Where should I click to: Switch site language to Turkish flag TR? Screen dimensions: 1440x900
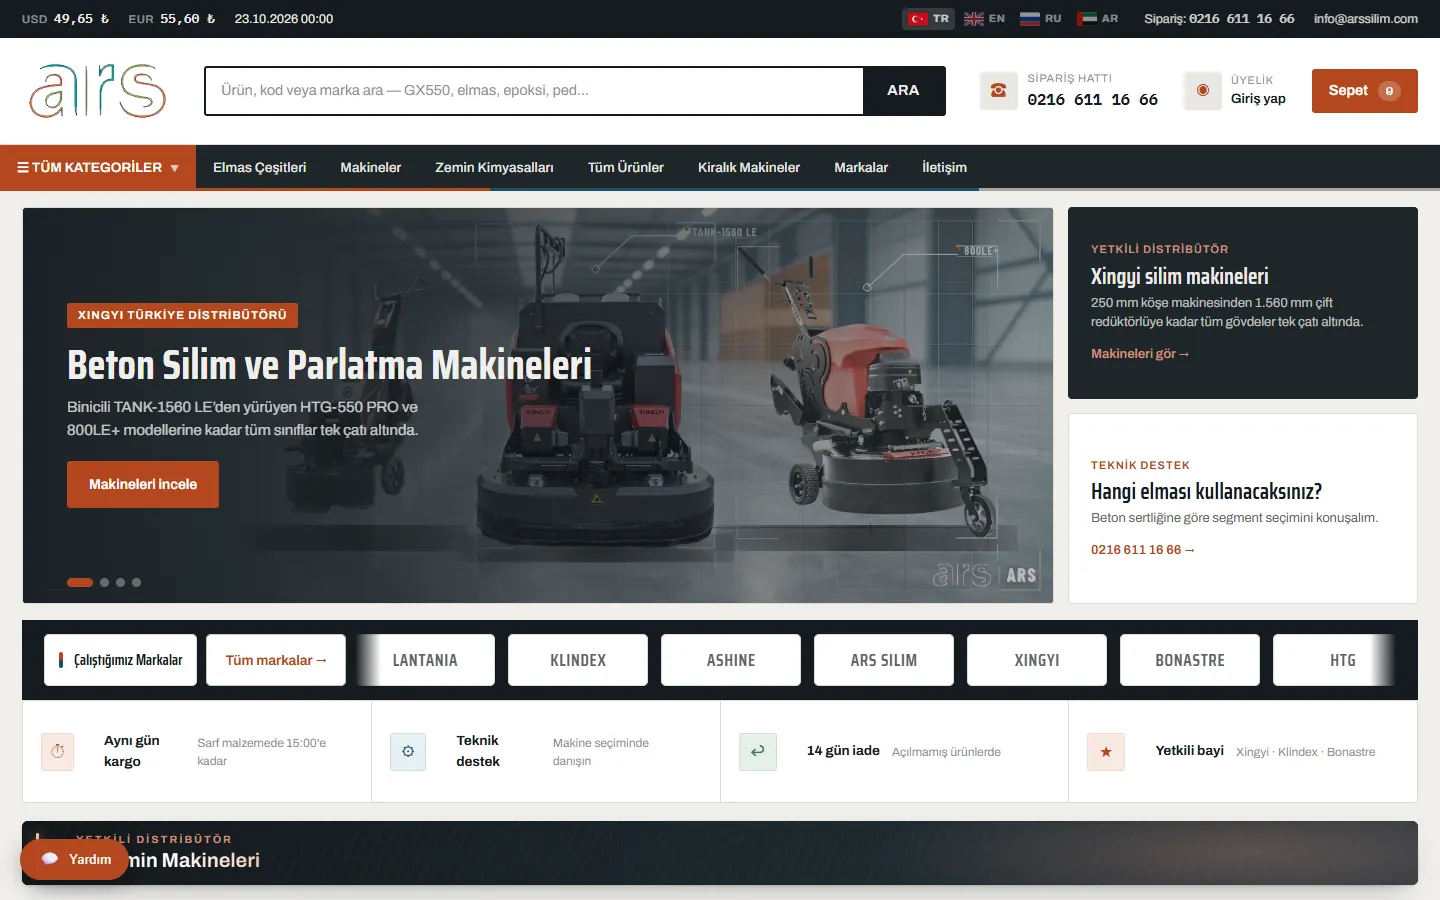click(x=928, y=19)
